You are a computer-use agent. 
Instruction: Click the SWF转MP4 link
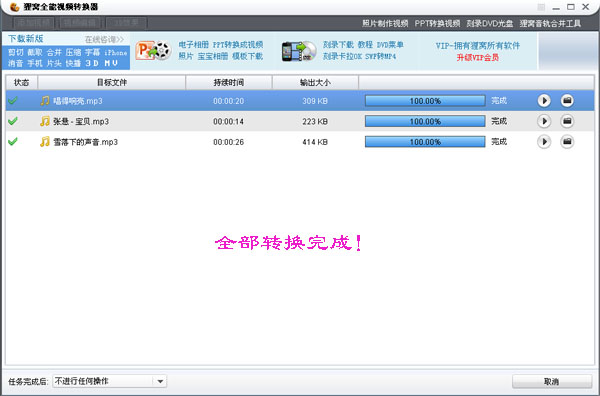coord(381,56)
